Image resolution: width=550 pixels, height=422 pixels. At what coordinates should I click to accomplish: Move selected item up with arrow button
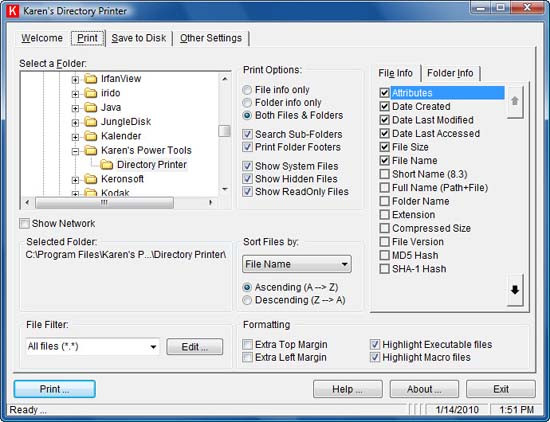[x=515, y=101]
